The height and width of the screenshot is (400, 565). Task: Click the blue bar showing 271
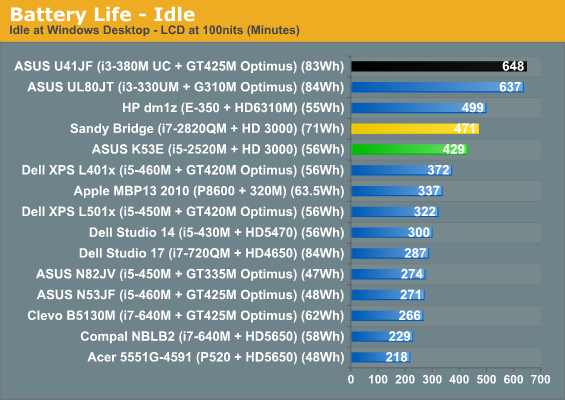(x=388, y=295)
